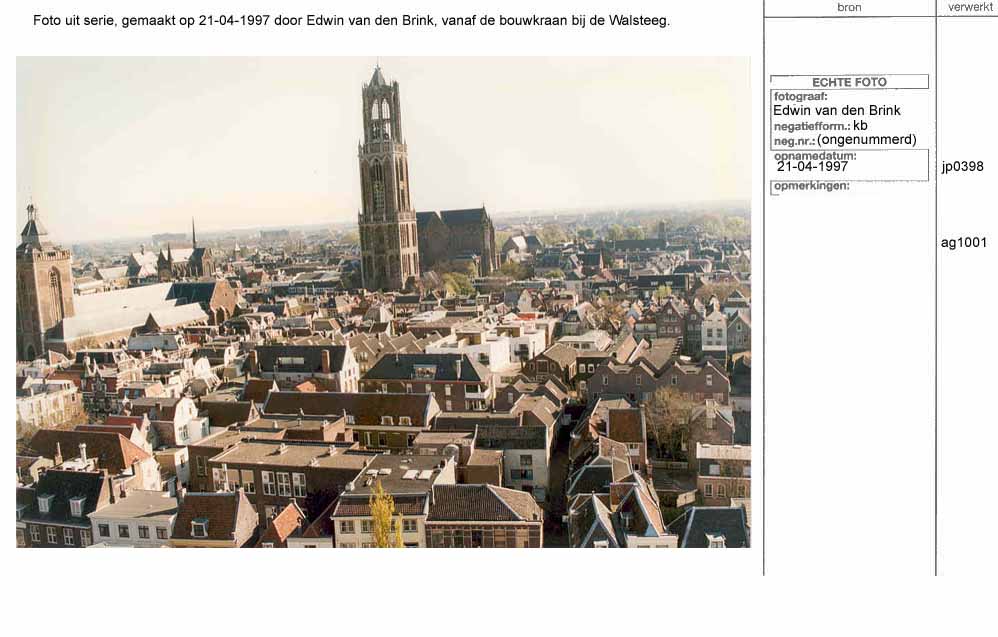
Task: Click the date 21-04-1997 in the info box
Action: point(812,167)
